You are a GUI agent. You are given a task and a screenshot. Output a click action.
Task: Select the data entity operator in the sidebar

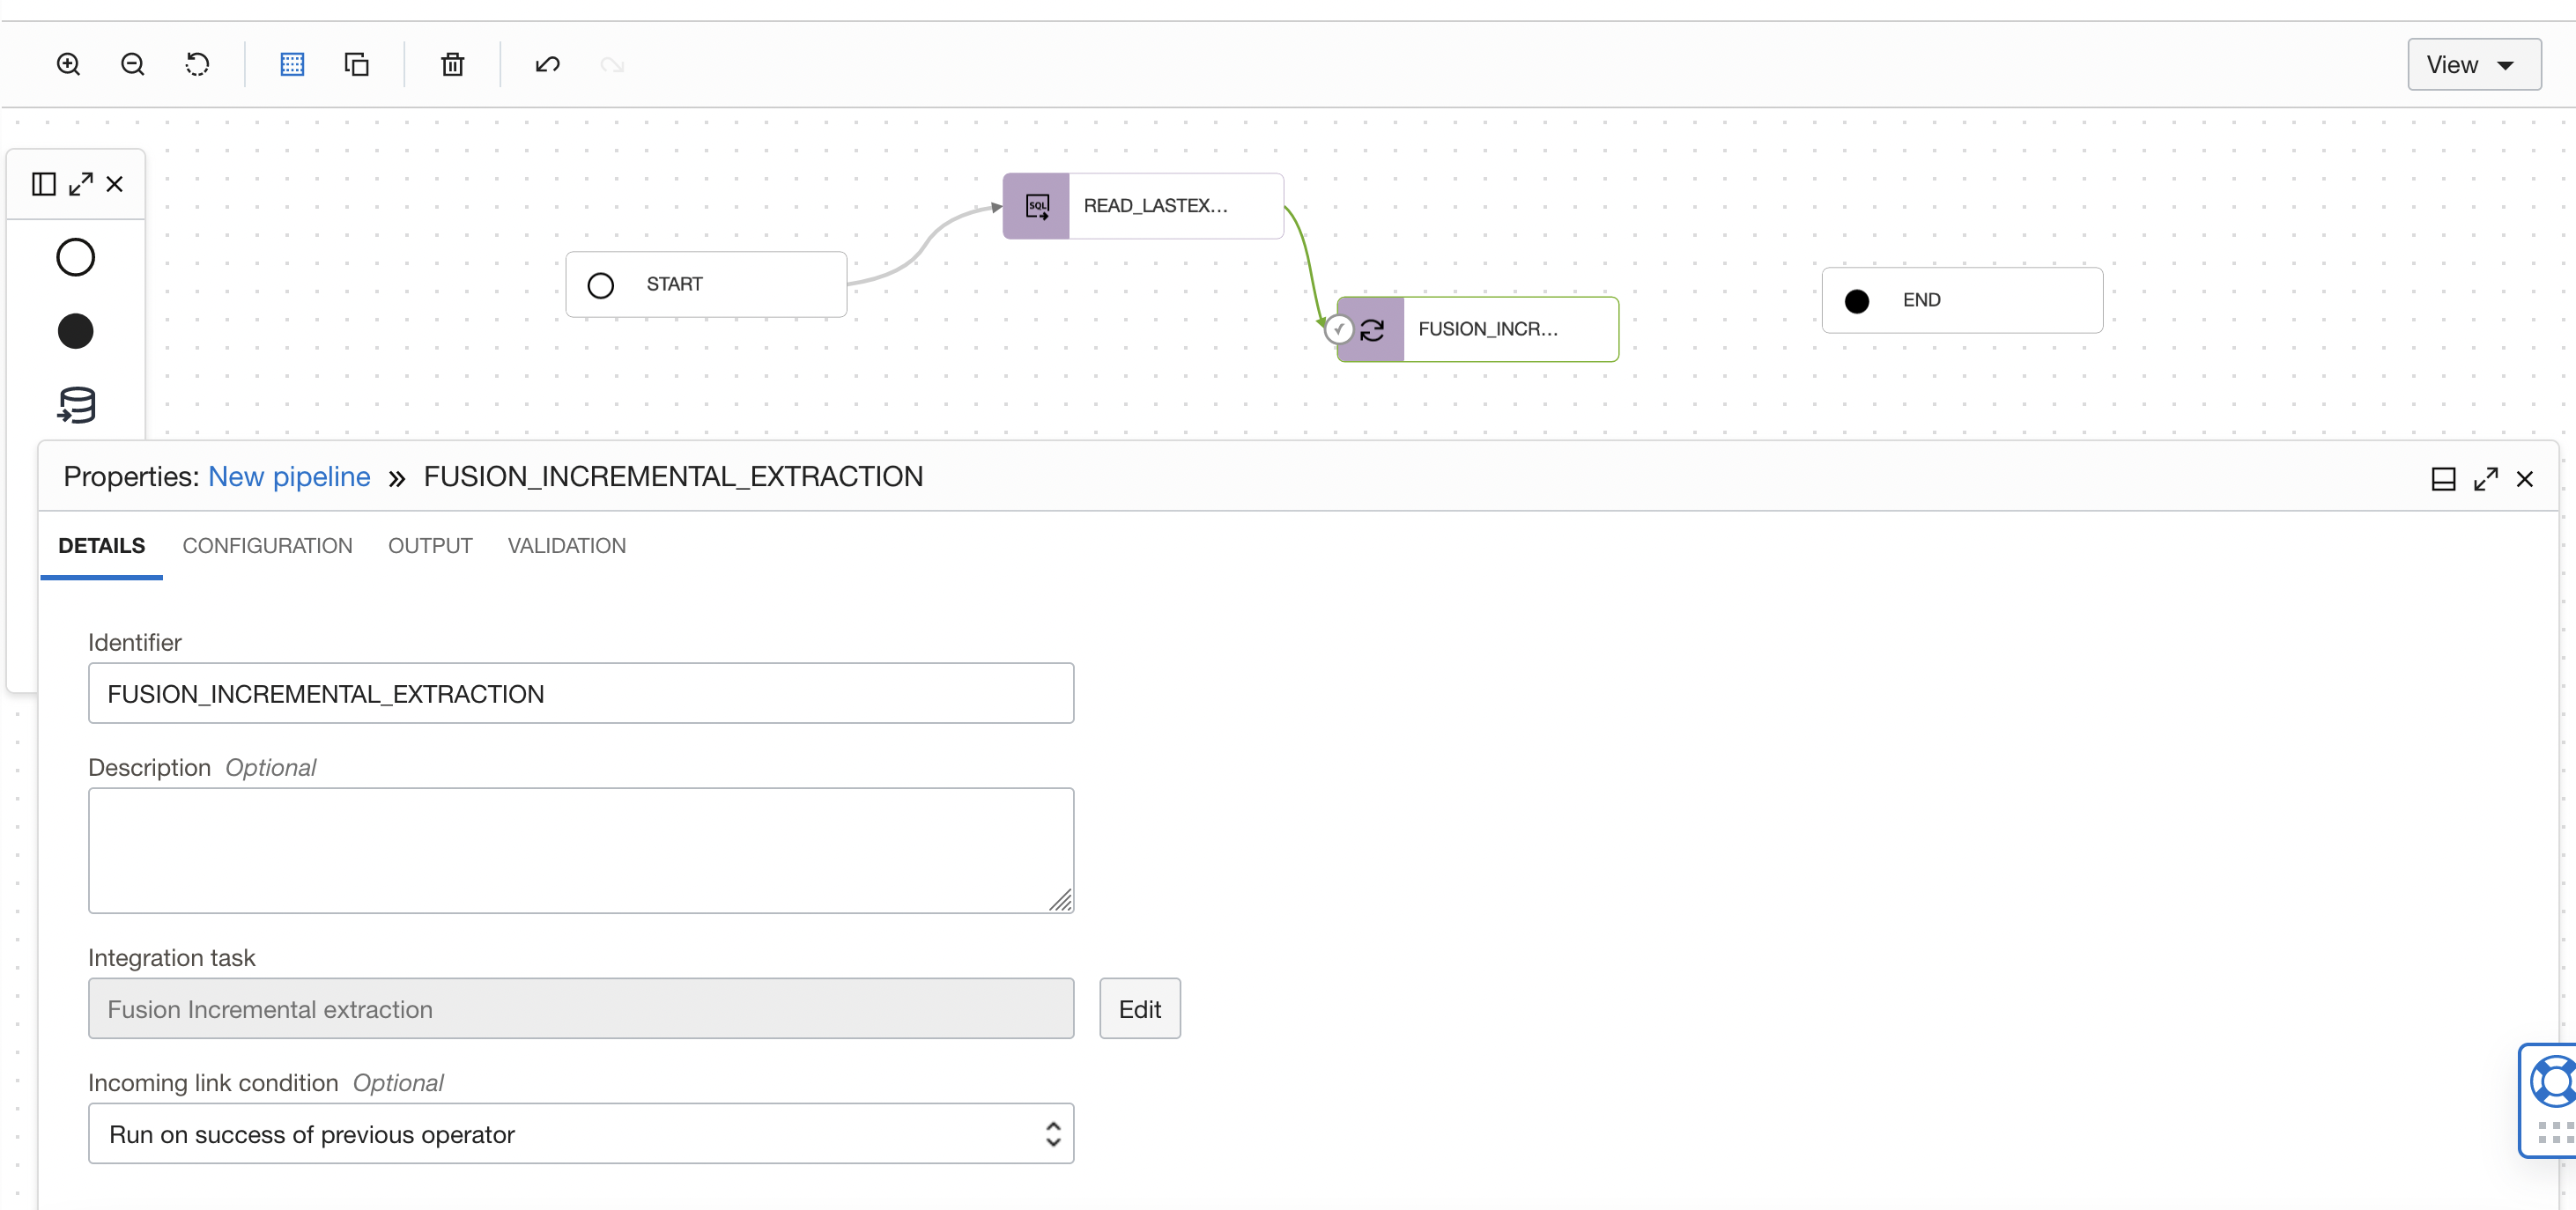pyautogui.click(x=75, y=405)
